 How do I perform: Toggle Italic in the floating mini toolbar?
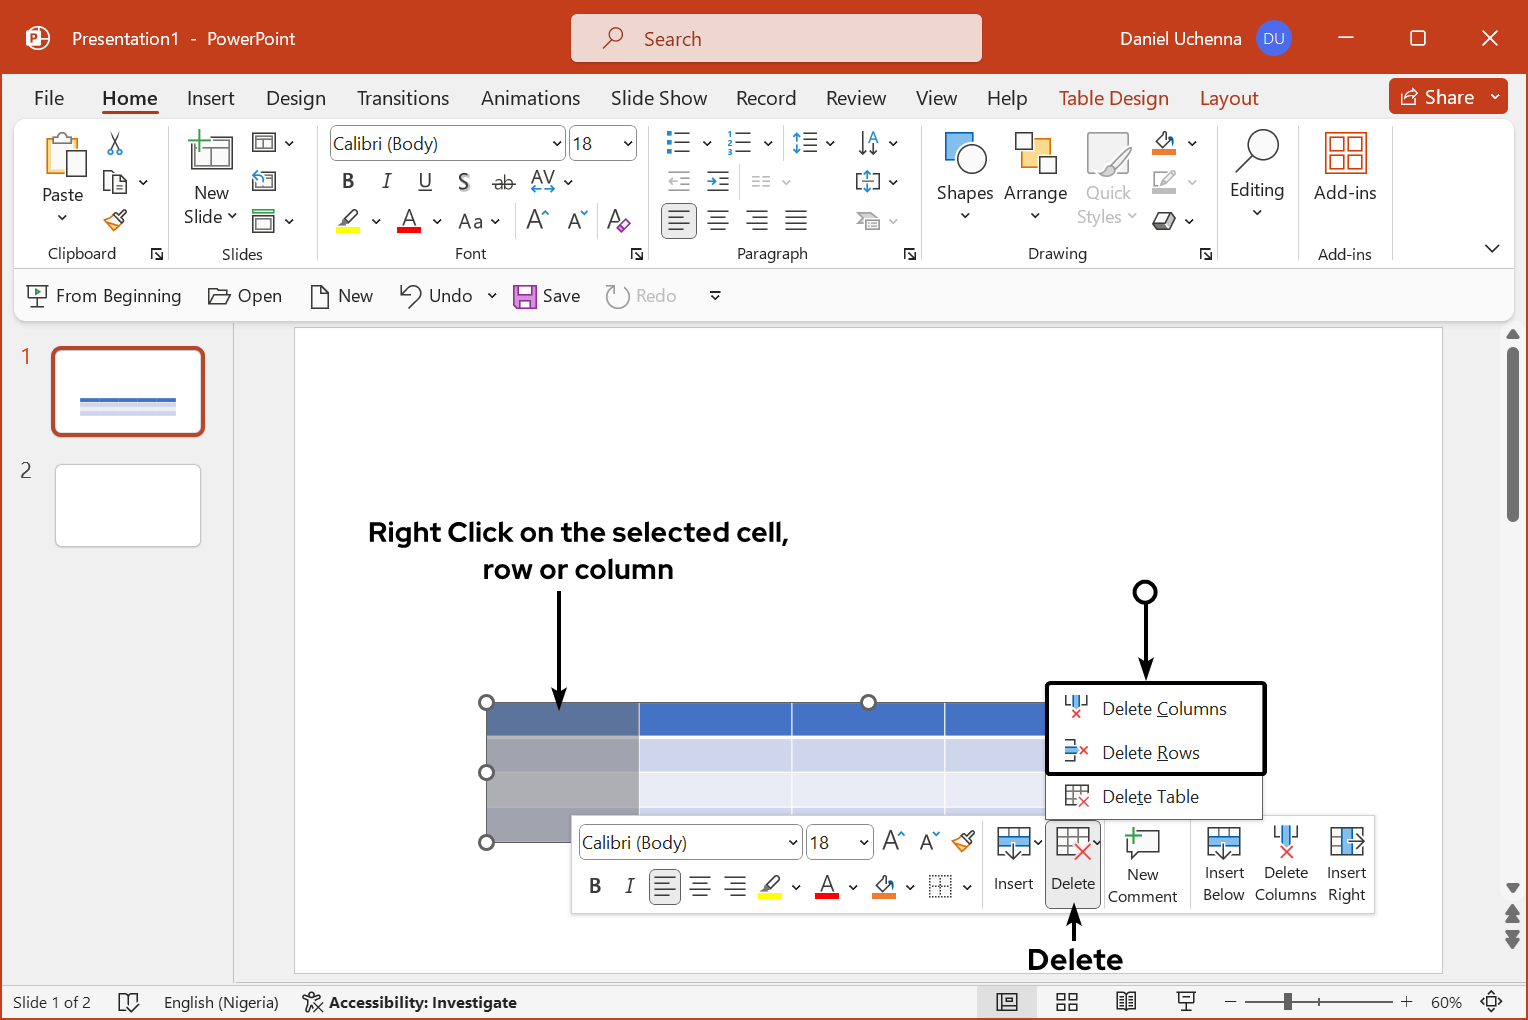coord(629,886)
